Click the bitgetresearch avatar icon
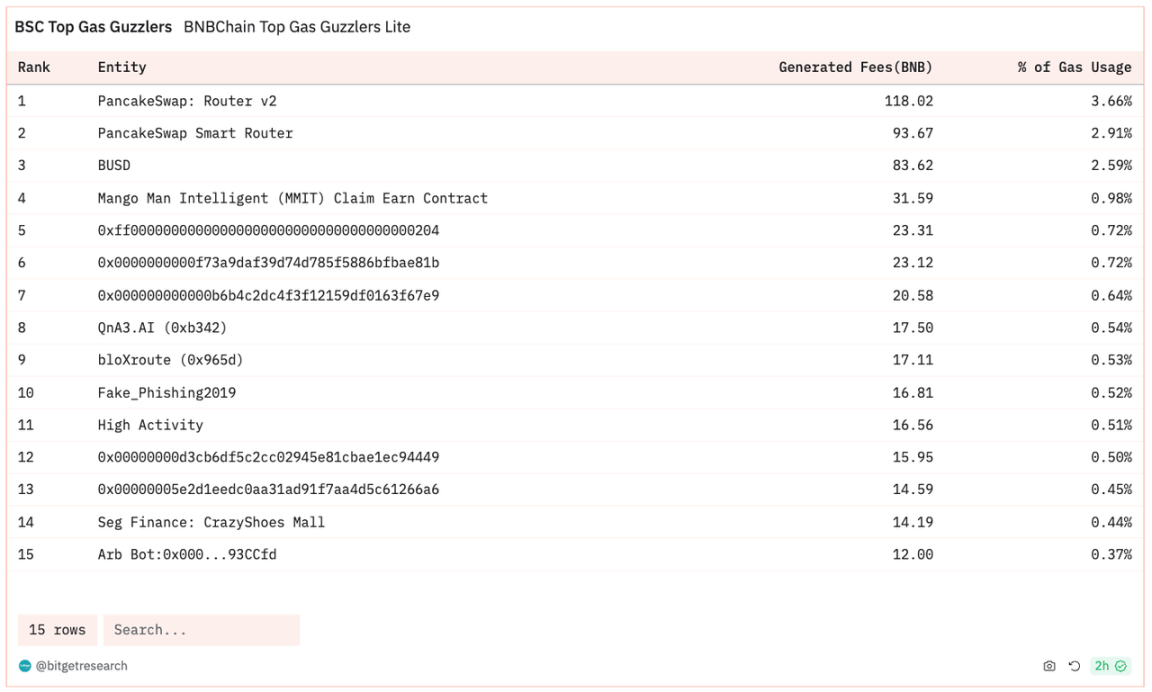The image size is (1152, 692). coord(25,666)
